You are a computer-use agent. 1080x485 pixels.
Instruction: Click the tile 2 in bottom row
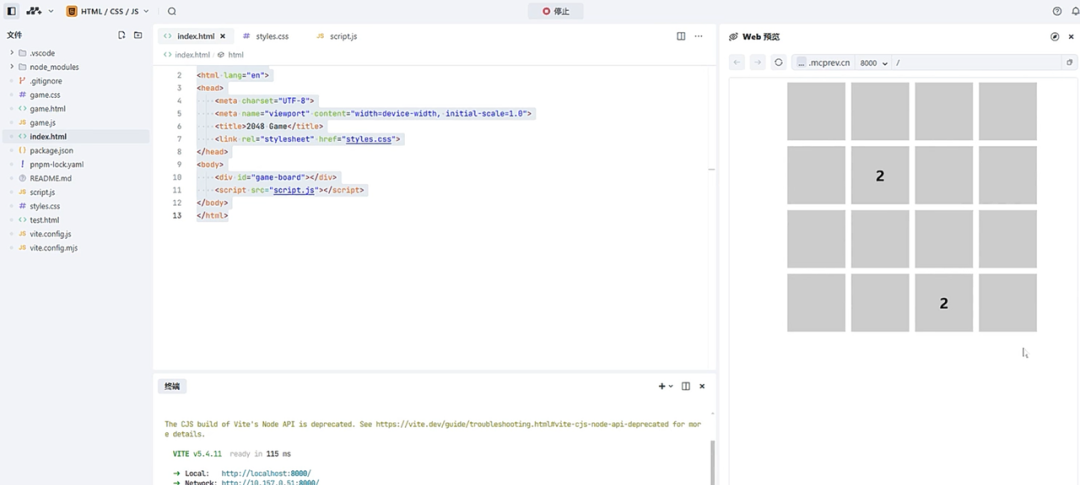pyautogui.click(x=944, y=303)
